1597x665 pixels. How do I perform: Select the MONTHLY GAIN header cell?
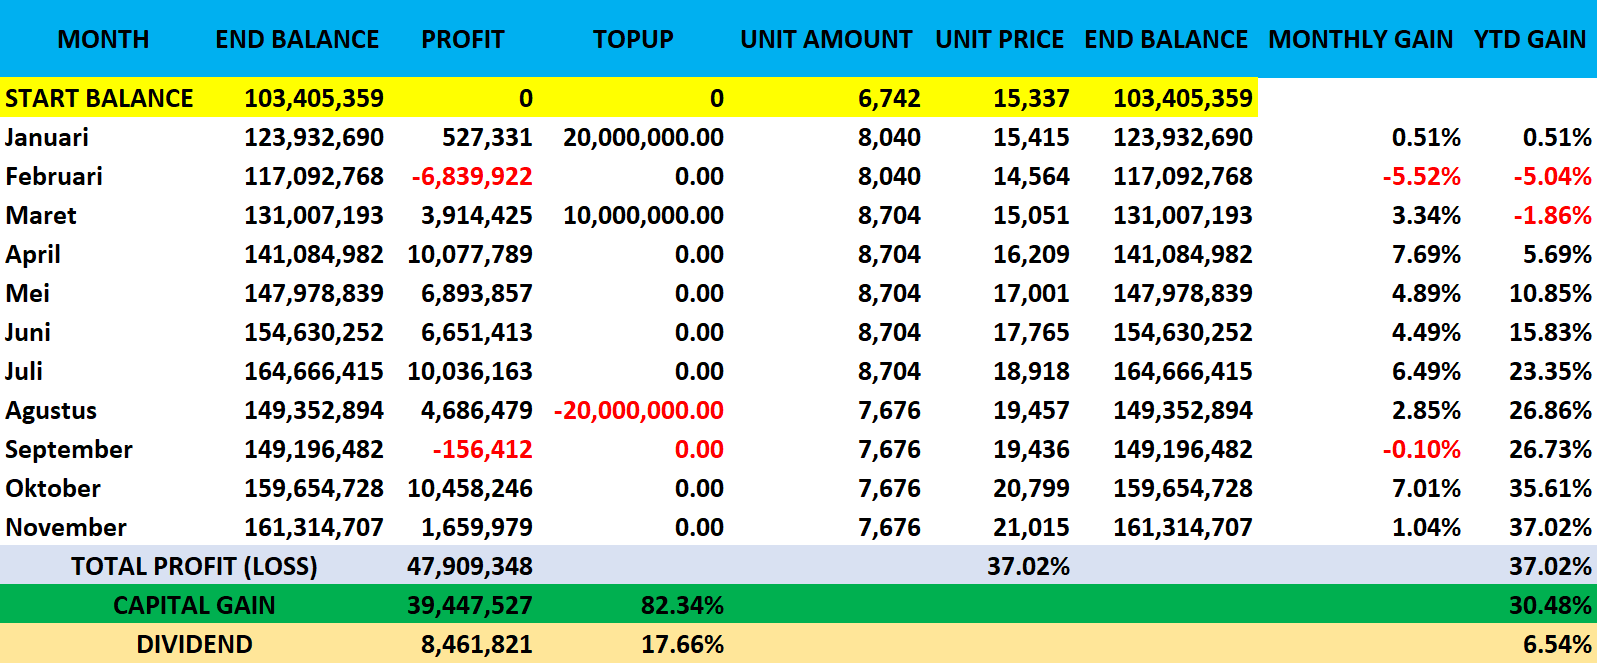1360,39
